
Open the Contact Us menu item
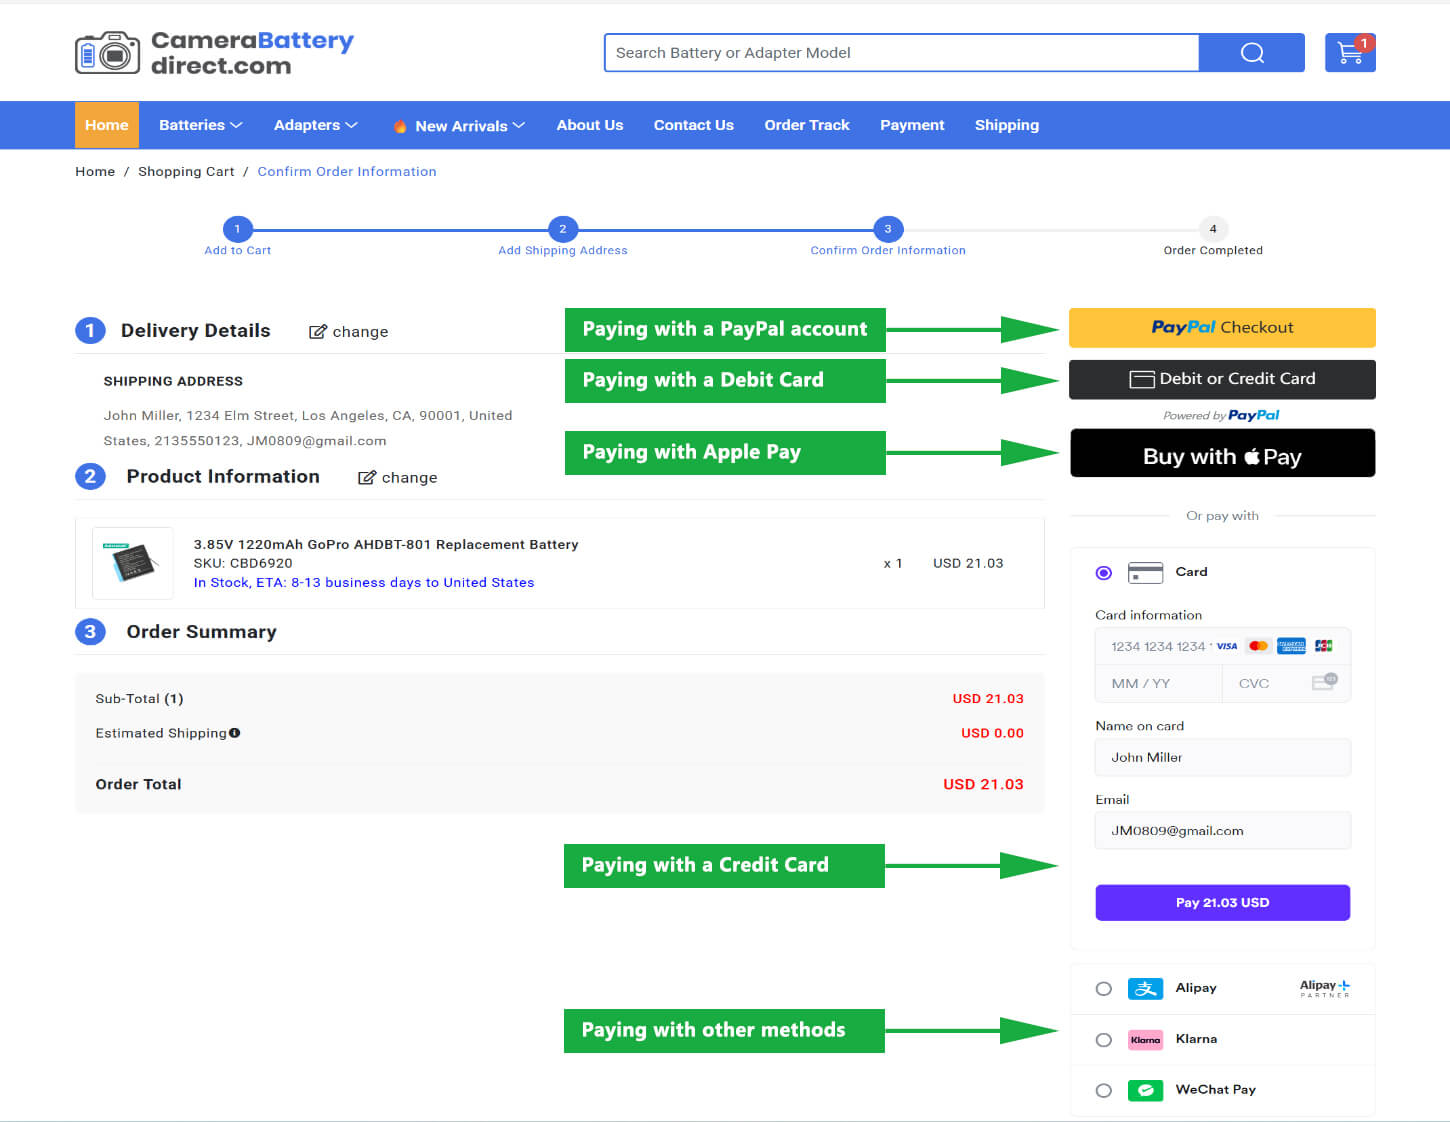[x=694, y=125]
